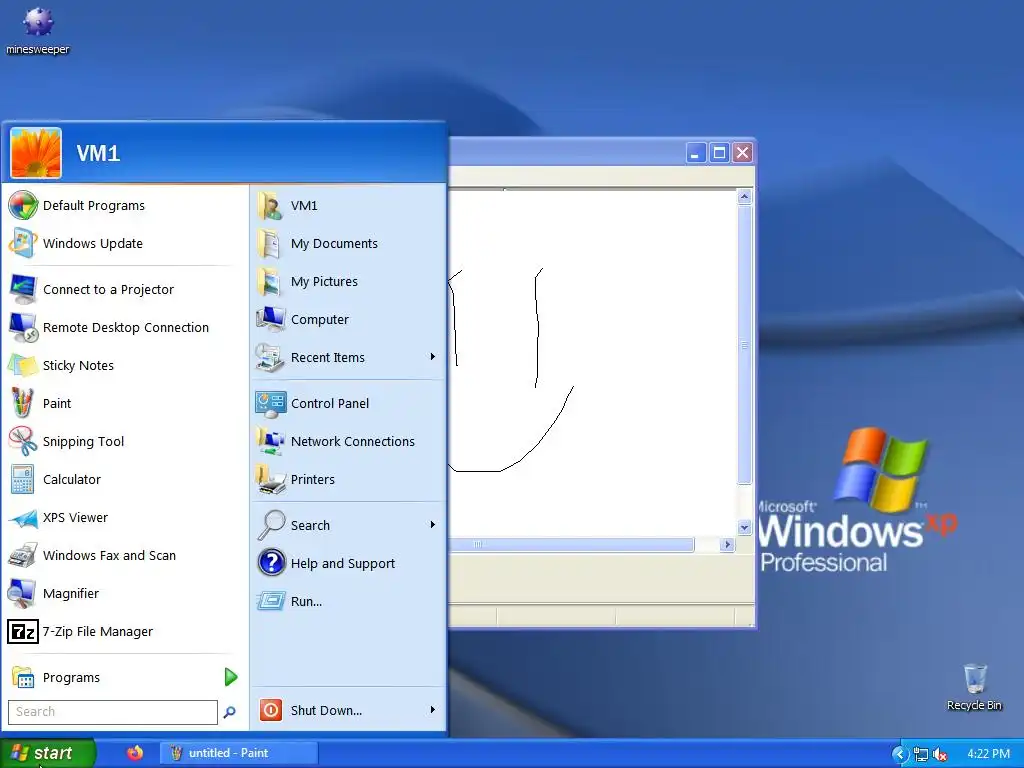Click the Paint horizontal scrollbar thumb
1024x768 pixels.
click(x=571, y=545)
